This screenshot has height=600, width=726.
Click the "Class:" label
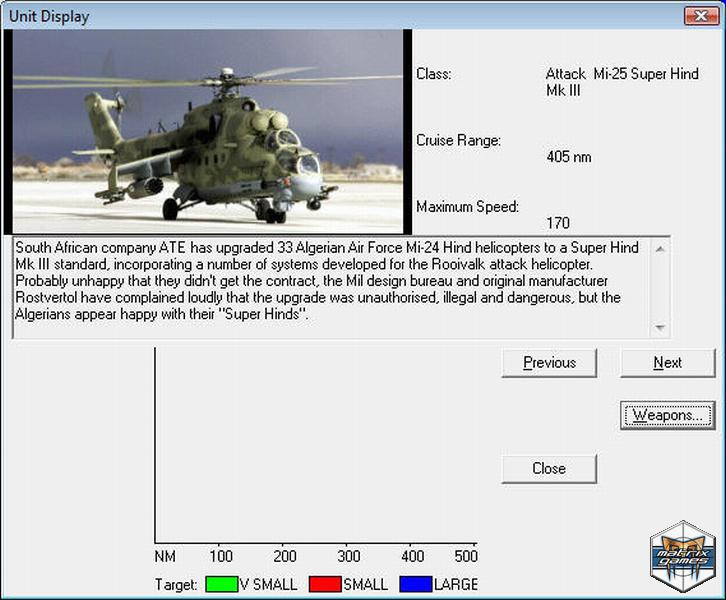(x=433, y=74)
